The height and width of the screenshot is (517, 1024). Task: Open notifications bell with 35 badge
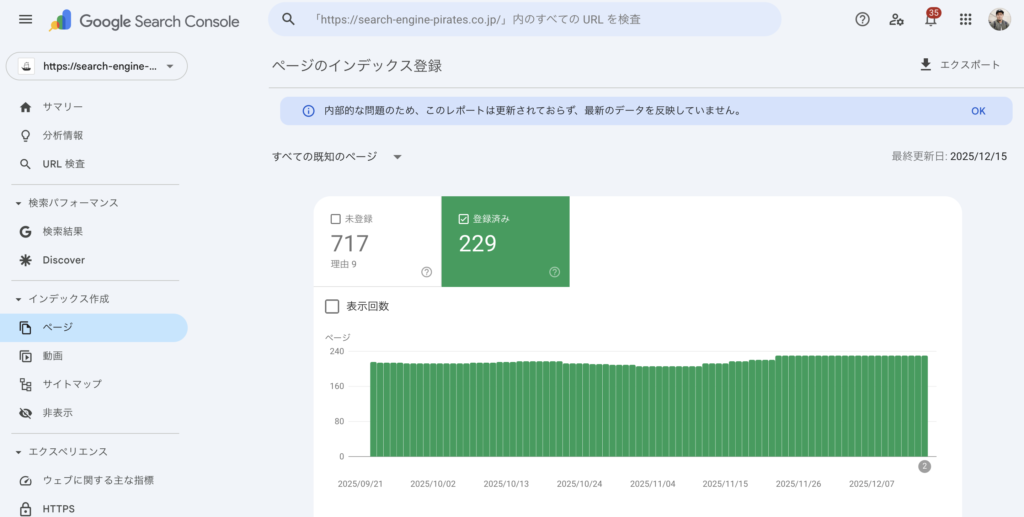tap(931, 19)
